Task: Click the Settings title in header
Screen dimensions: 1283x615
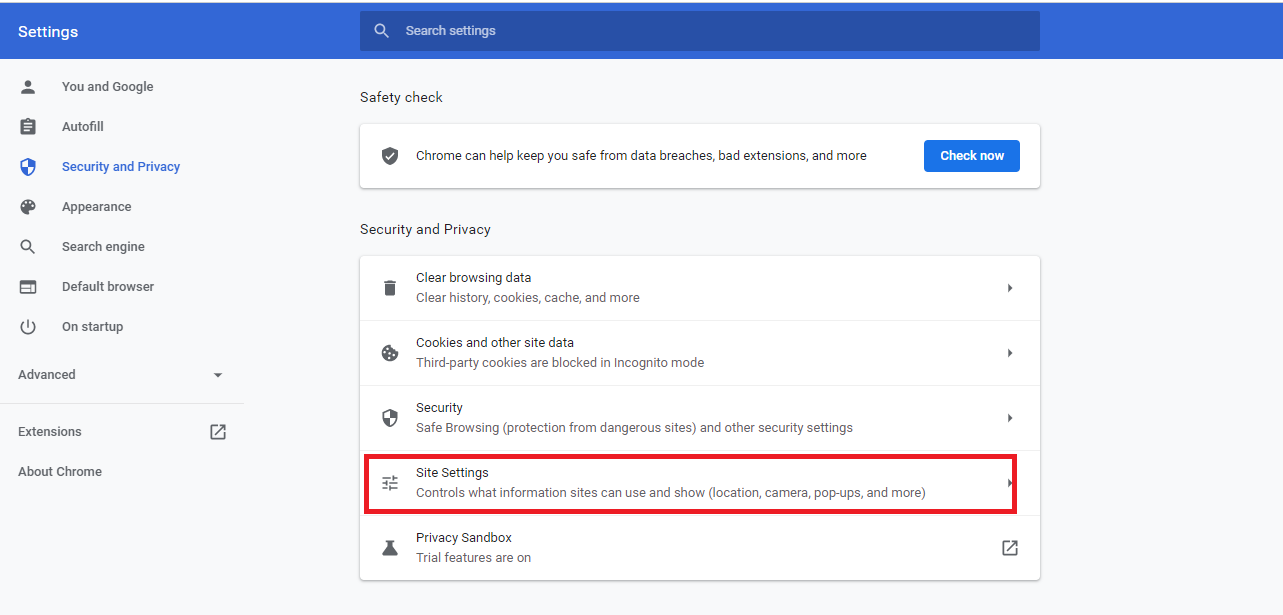Action: pyautogui.click(x=48, y=32)
